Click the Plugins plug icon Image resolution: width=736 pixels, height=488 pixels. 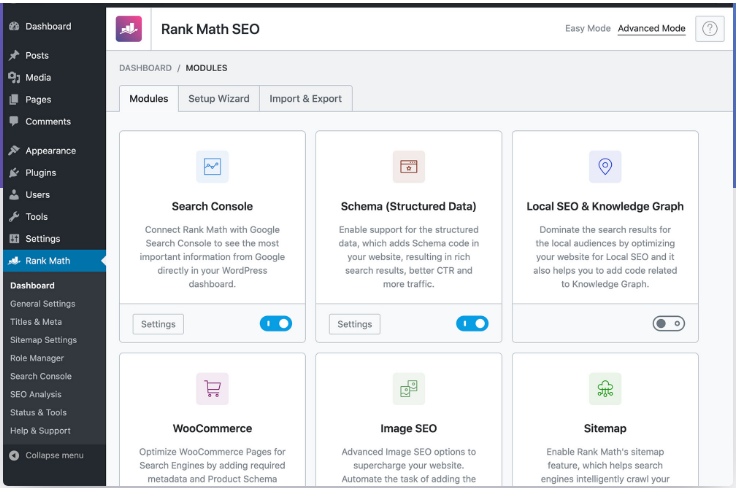14,173
